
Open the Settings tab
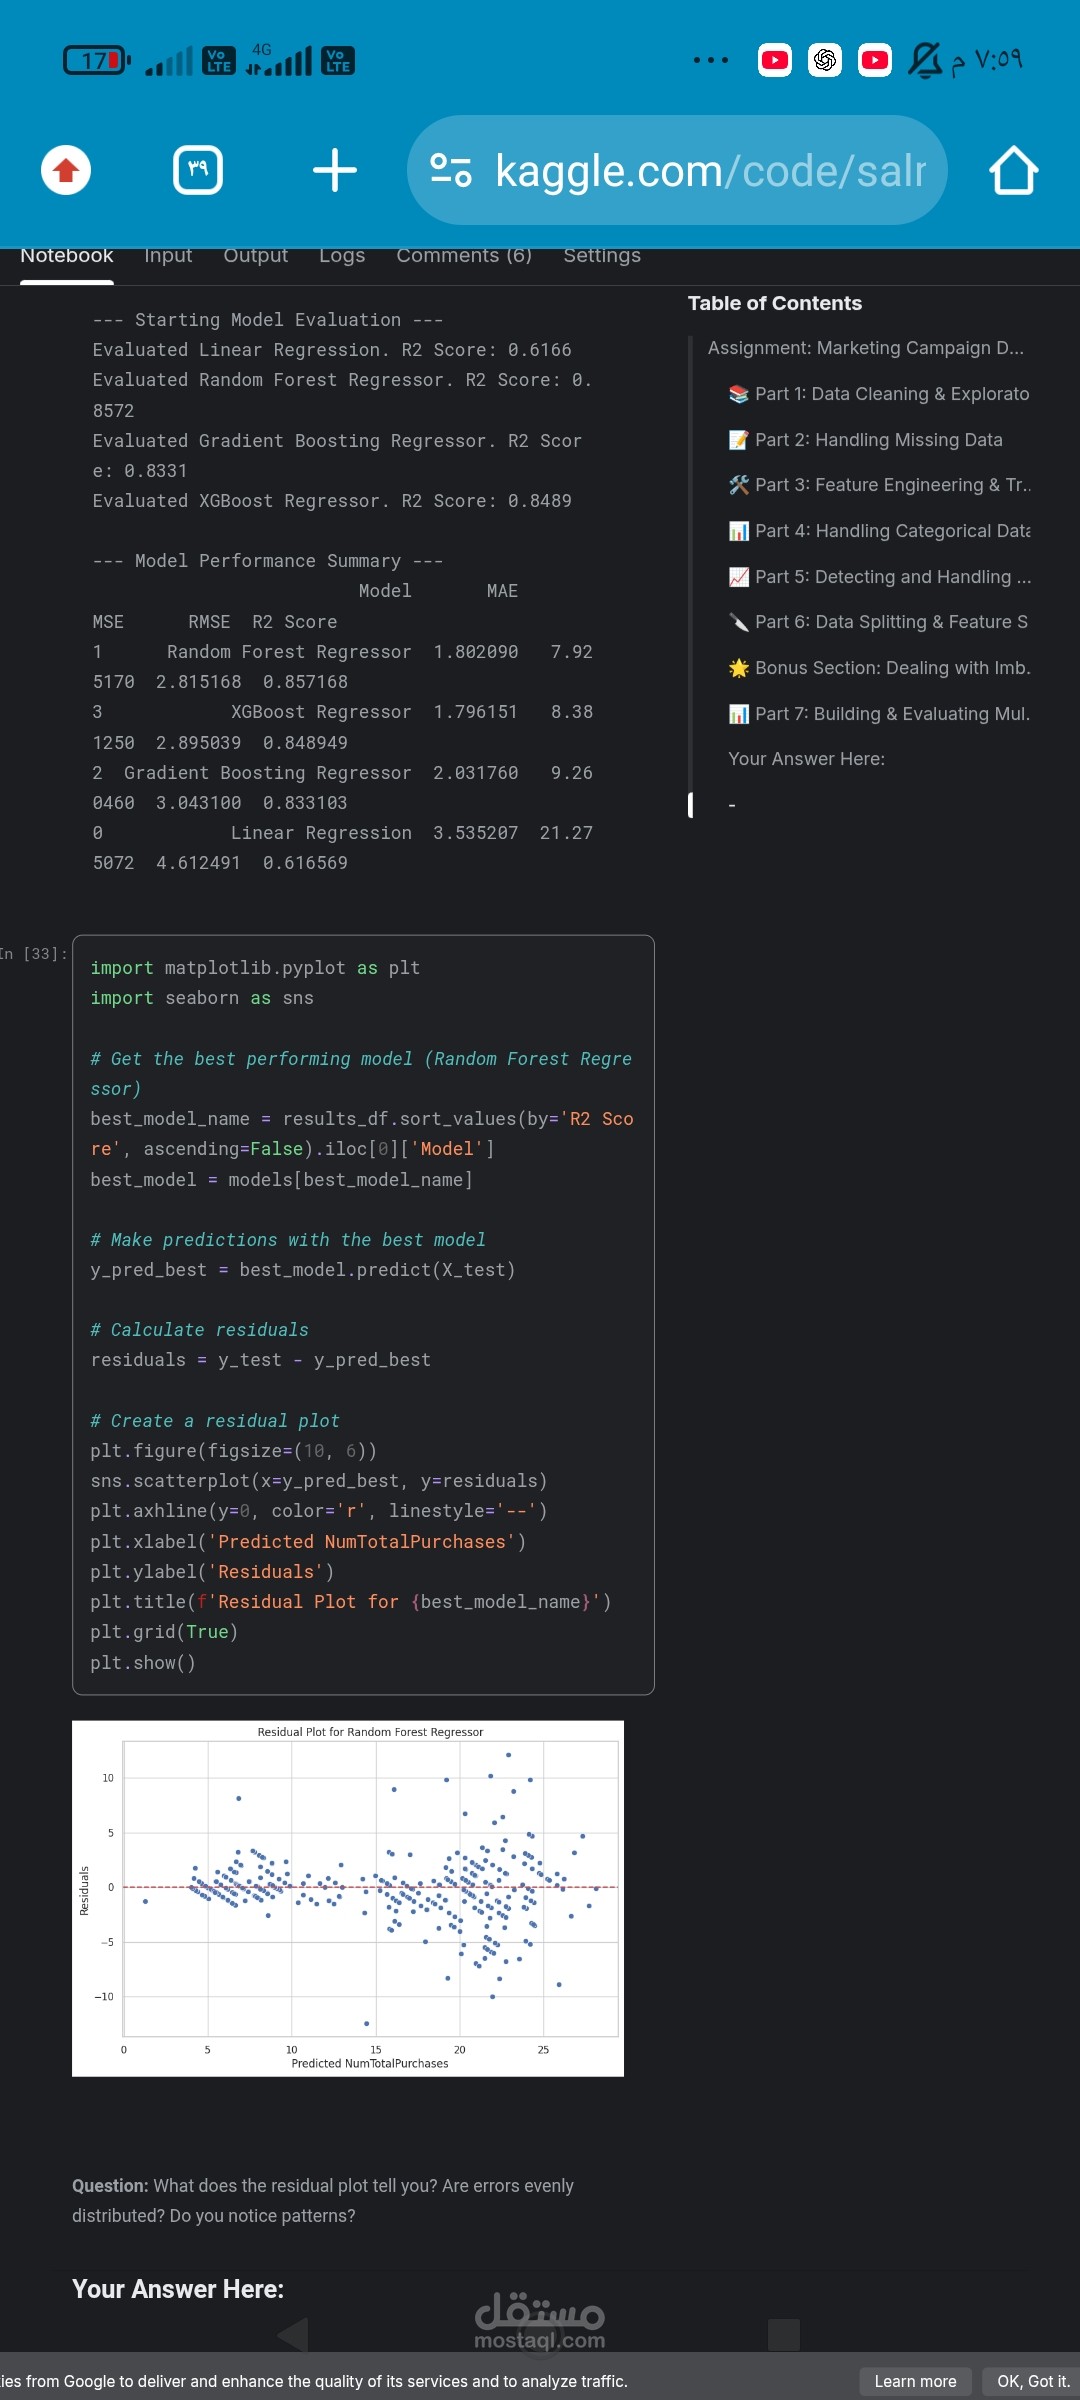(x=602, y=256)
